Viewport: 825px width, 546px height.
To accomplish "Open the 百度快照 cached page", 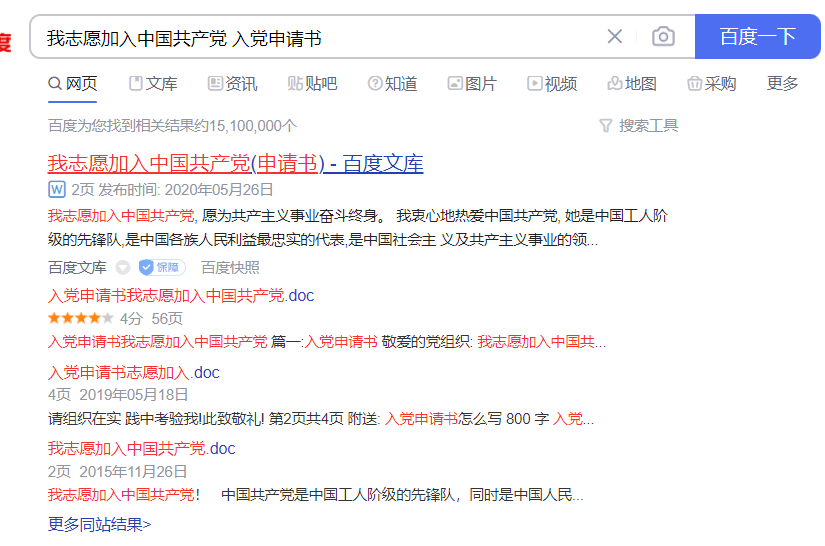I will click(230, 268).
